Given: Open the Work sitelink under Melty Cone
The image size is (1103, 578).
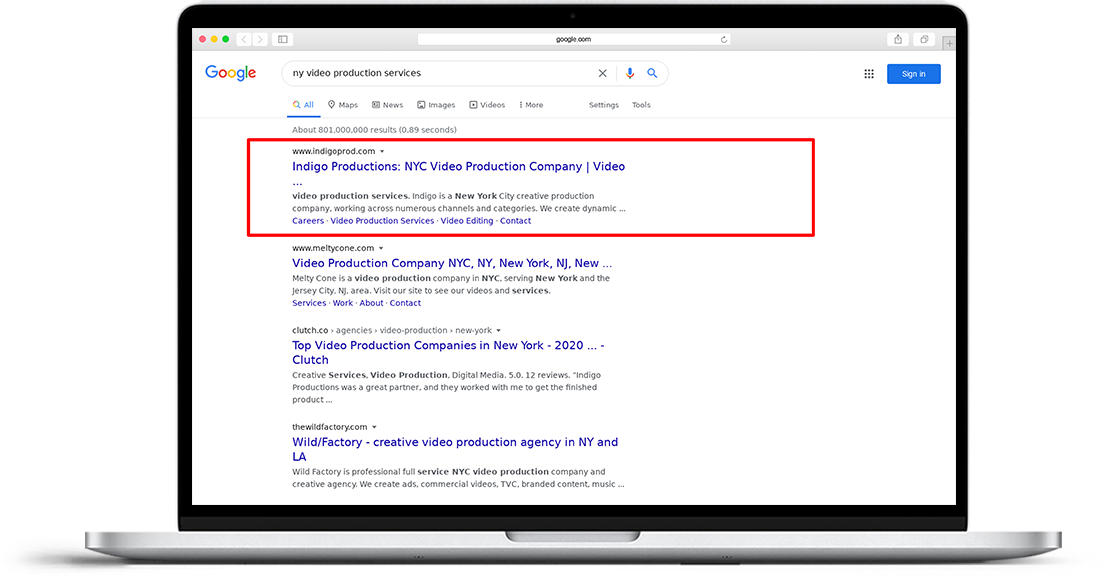Looking at the screenshot, I should pos(343,303).
